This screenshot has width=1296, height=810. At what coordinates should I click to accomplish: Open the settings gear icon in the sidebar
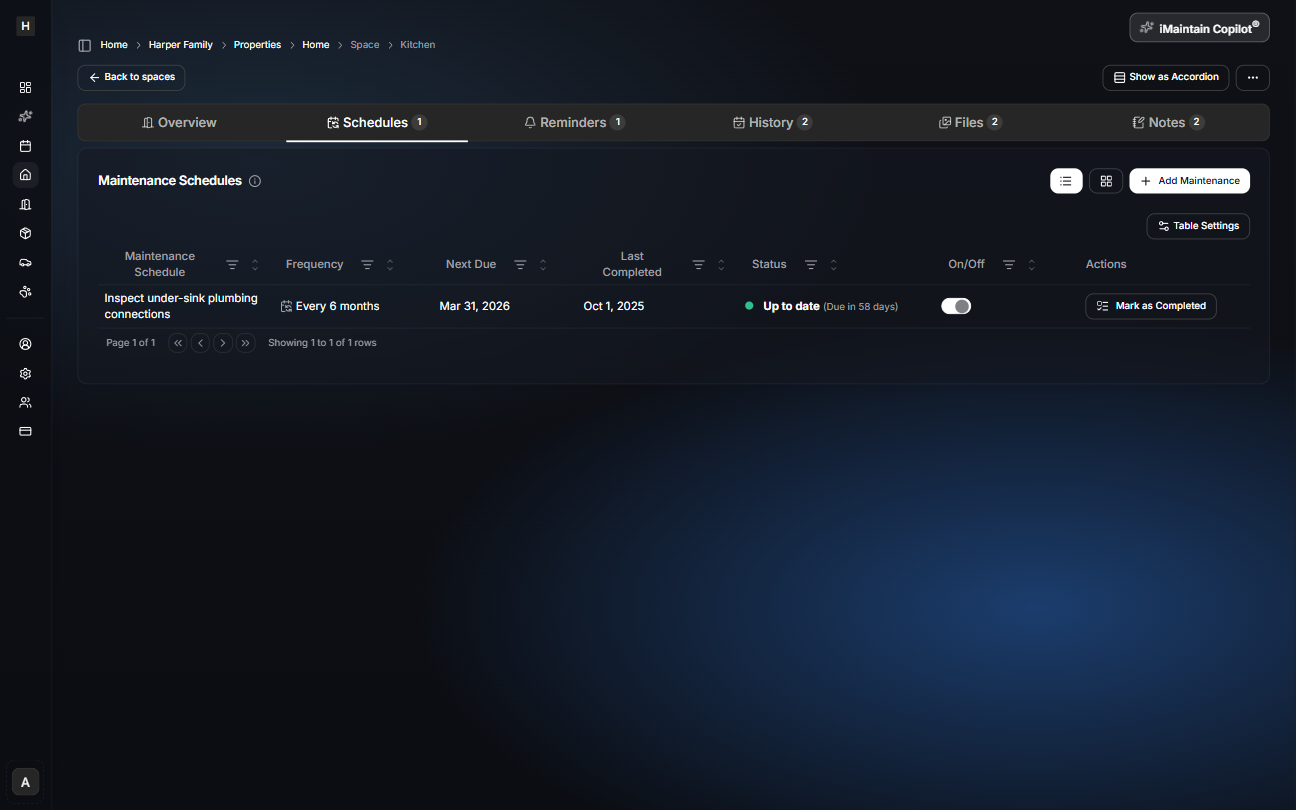click(25, 373)
